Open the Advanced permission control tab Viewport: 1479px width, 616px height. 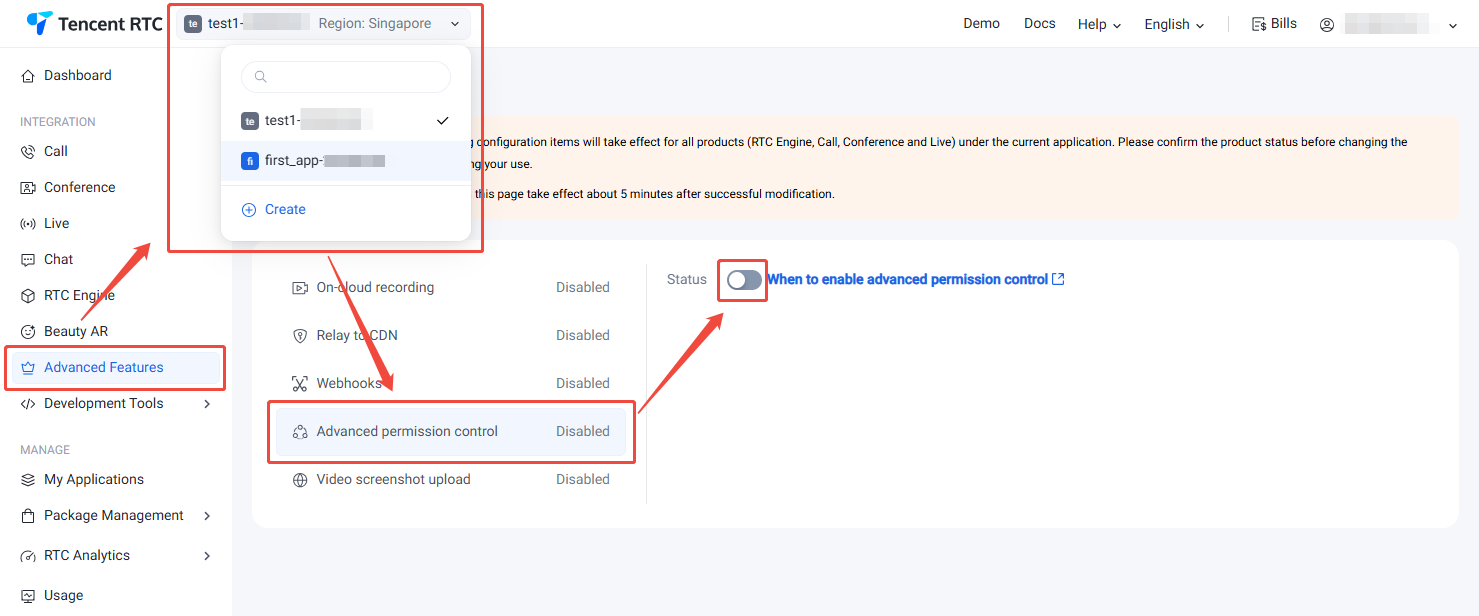pos(407,432)
